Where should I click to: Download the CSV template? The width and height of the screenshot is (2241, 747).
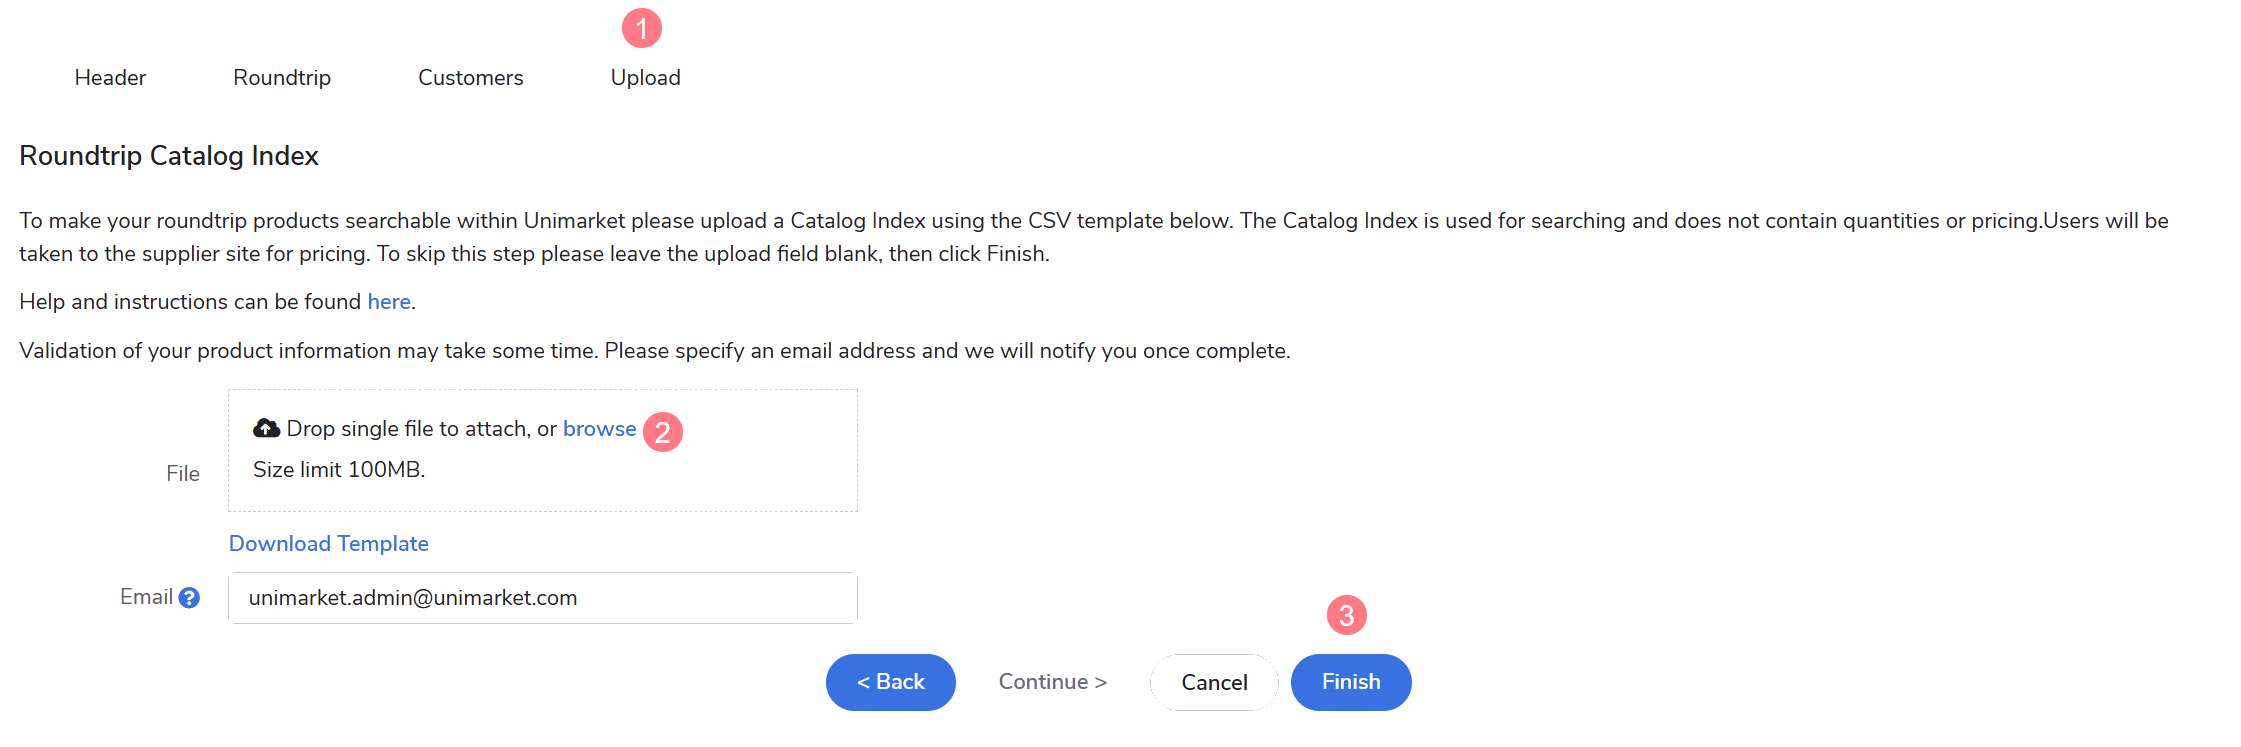(x=328, y=544)
